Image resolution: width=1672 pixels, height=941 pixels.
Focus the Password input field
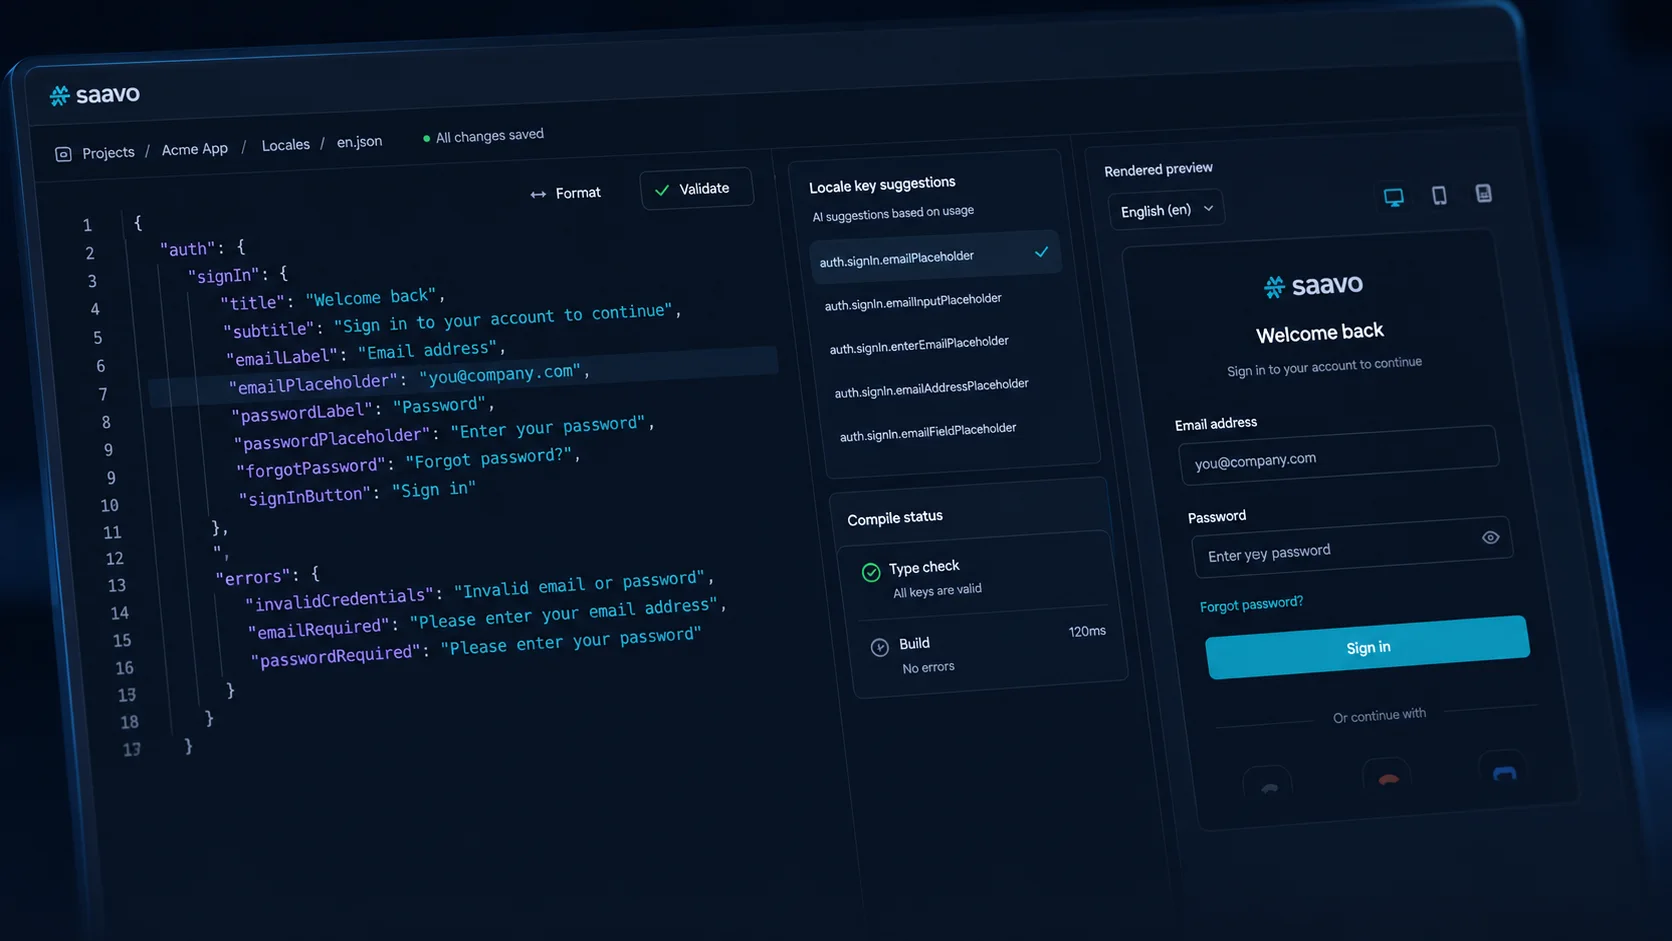[1351, 548]
